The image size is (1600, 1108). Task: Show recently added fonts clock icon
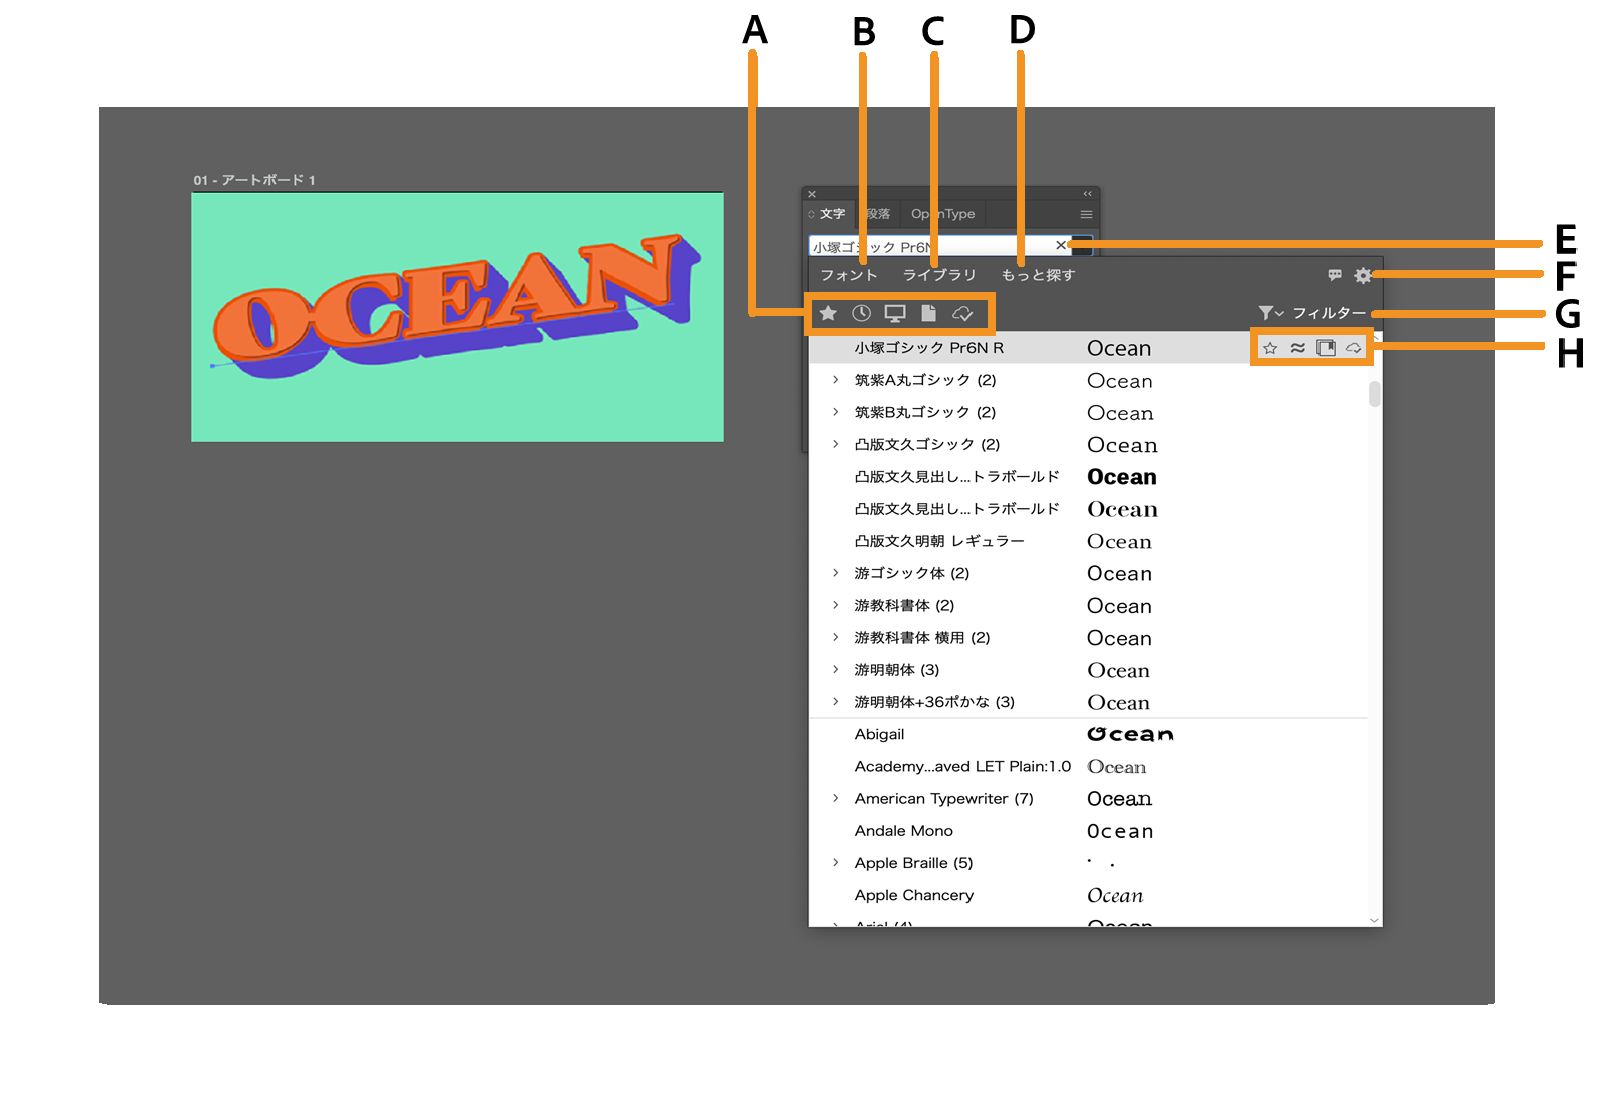861,314
